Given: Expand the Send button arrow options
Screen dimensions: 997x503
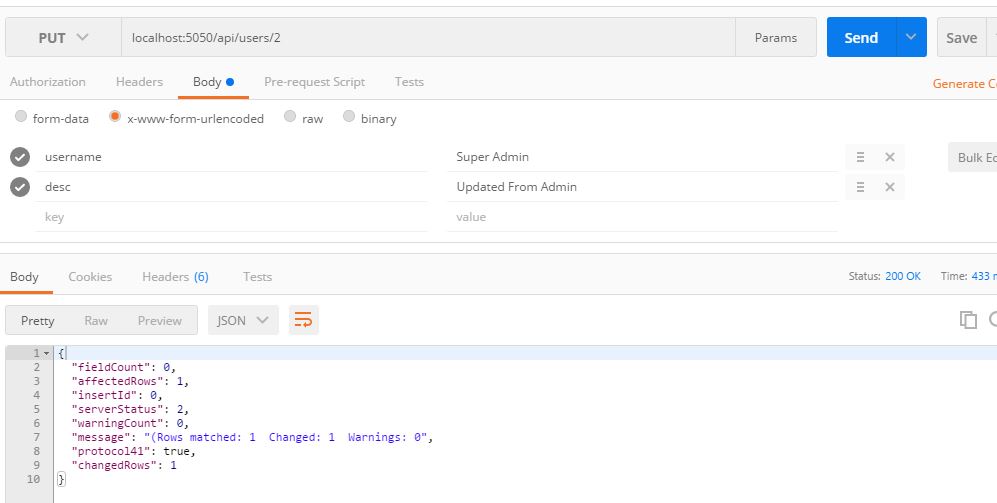Looking at the screenshot, I should 910,38.
